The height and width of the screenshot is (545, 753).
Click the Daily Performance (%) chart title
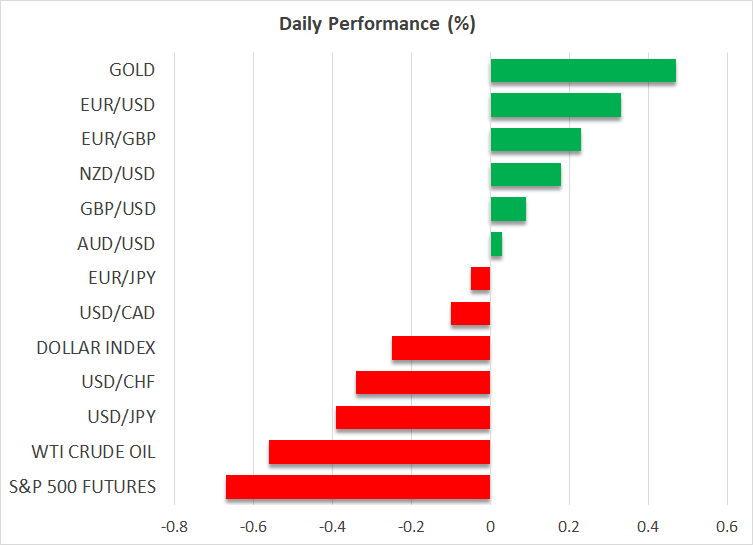pyautogui.click(x=376, y=23)
